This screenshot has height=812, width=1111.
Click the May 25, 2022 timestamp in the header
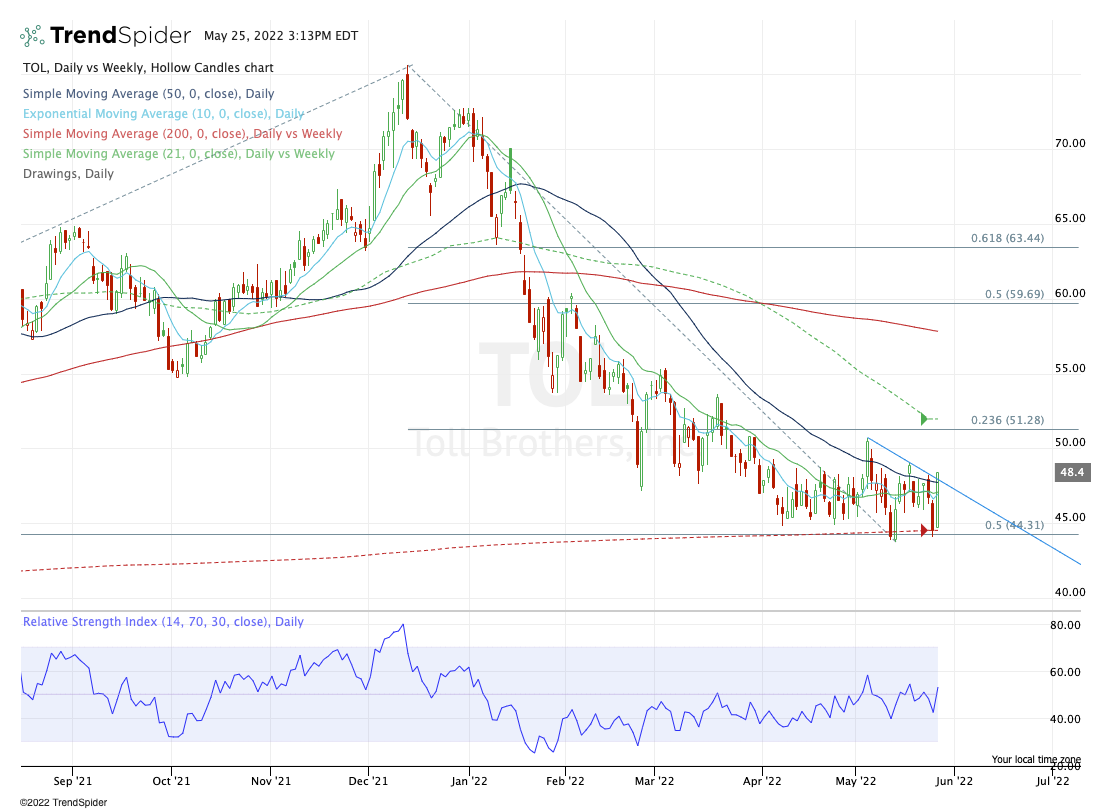273,36
